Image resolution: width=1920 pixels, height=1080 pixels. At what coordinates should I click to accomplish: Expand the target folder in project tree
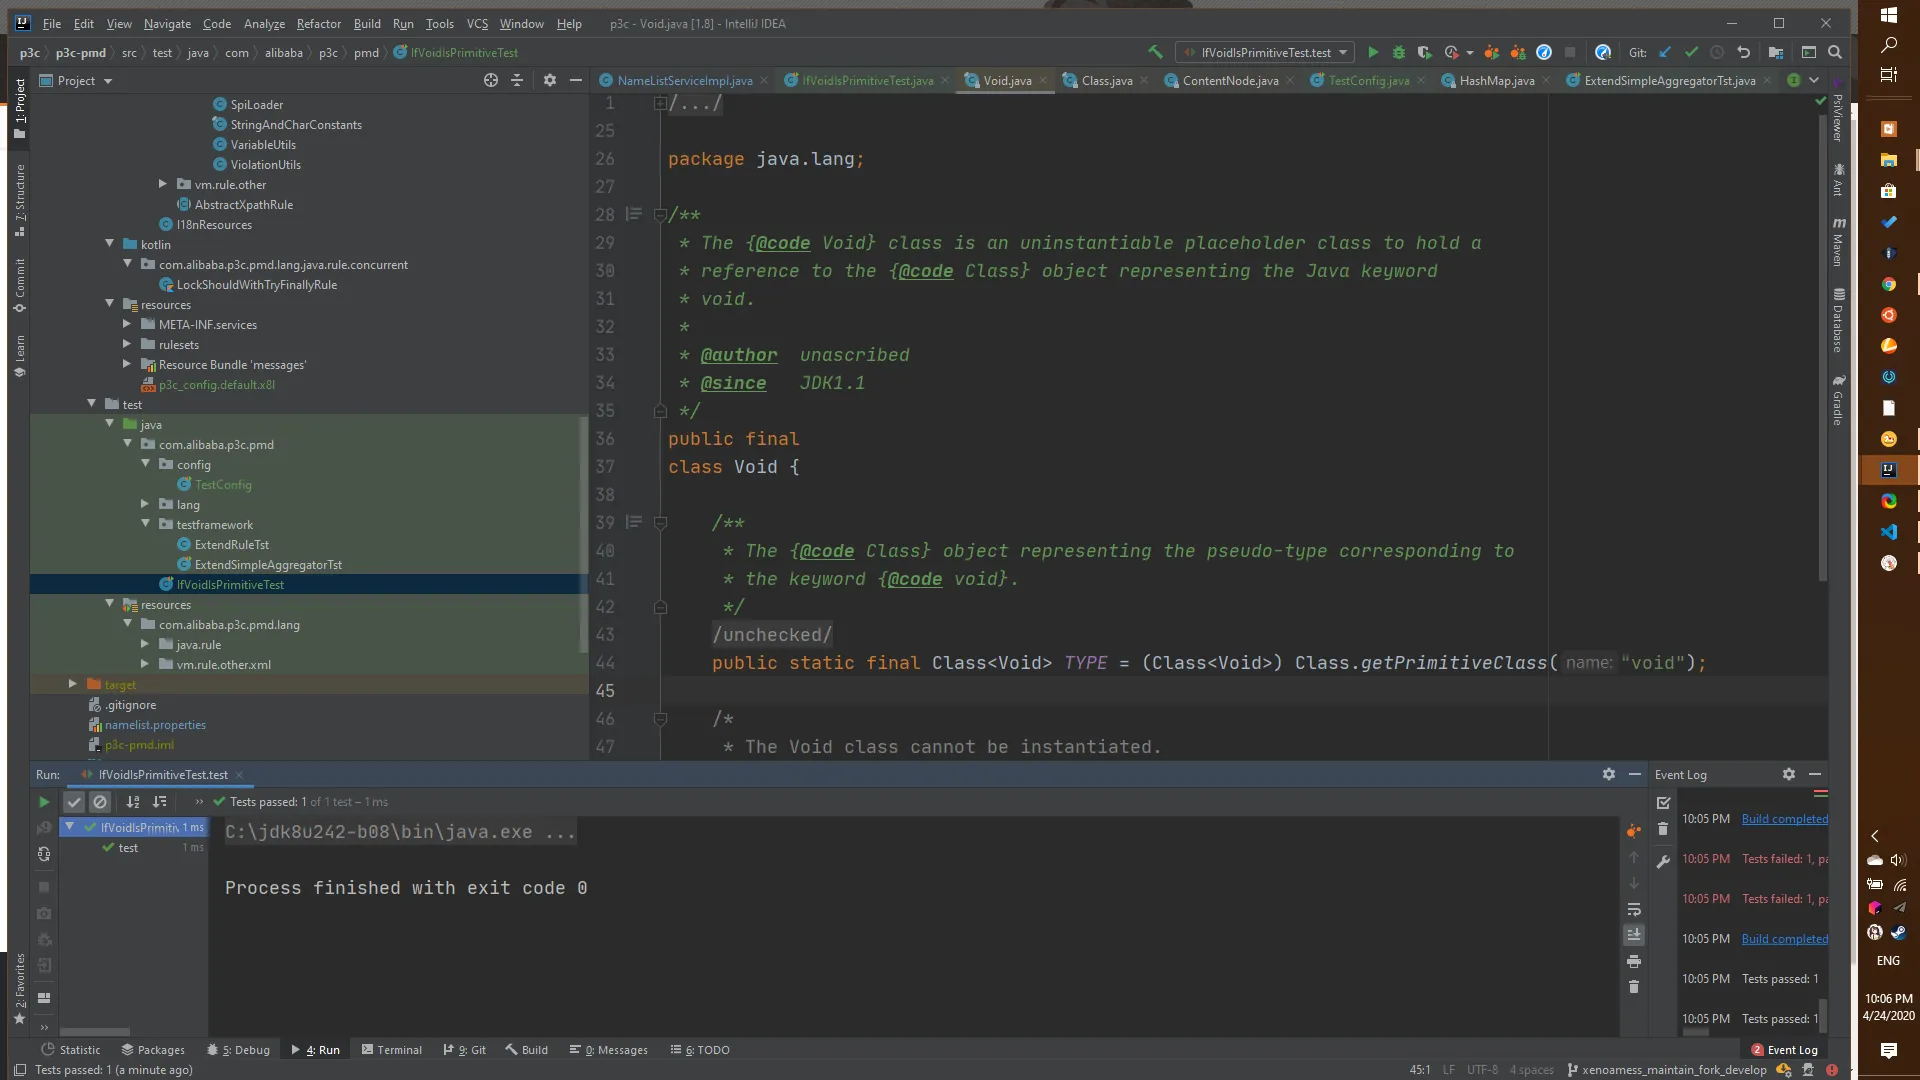(x=73, y=684)
